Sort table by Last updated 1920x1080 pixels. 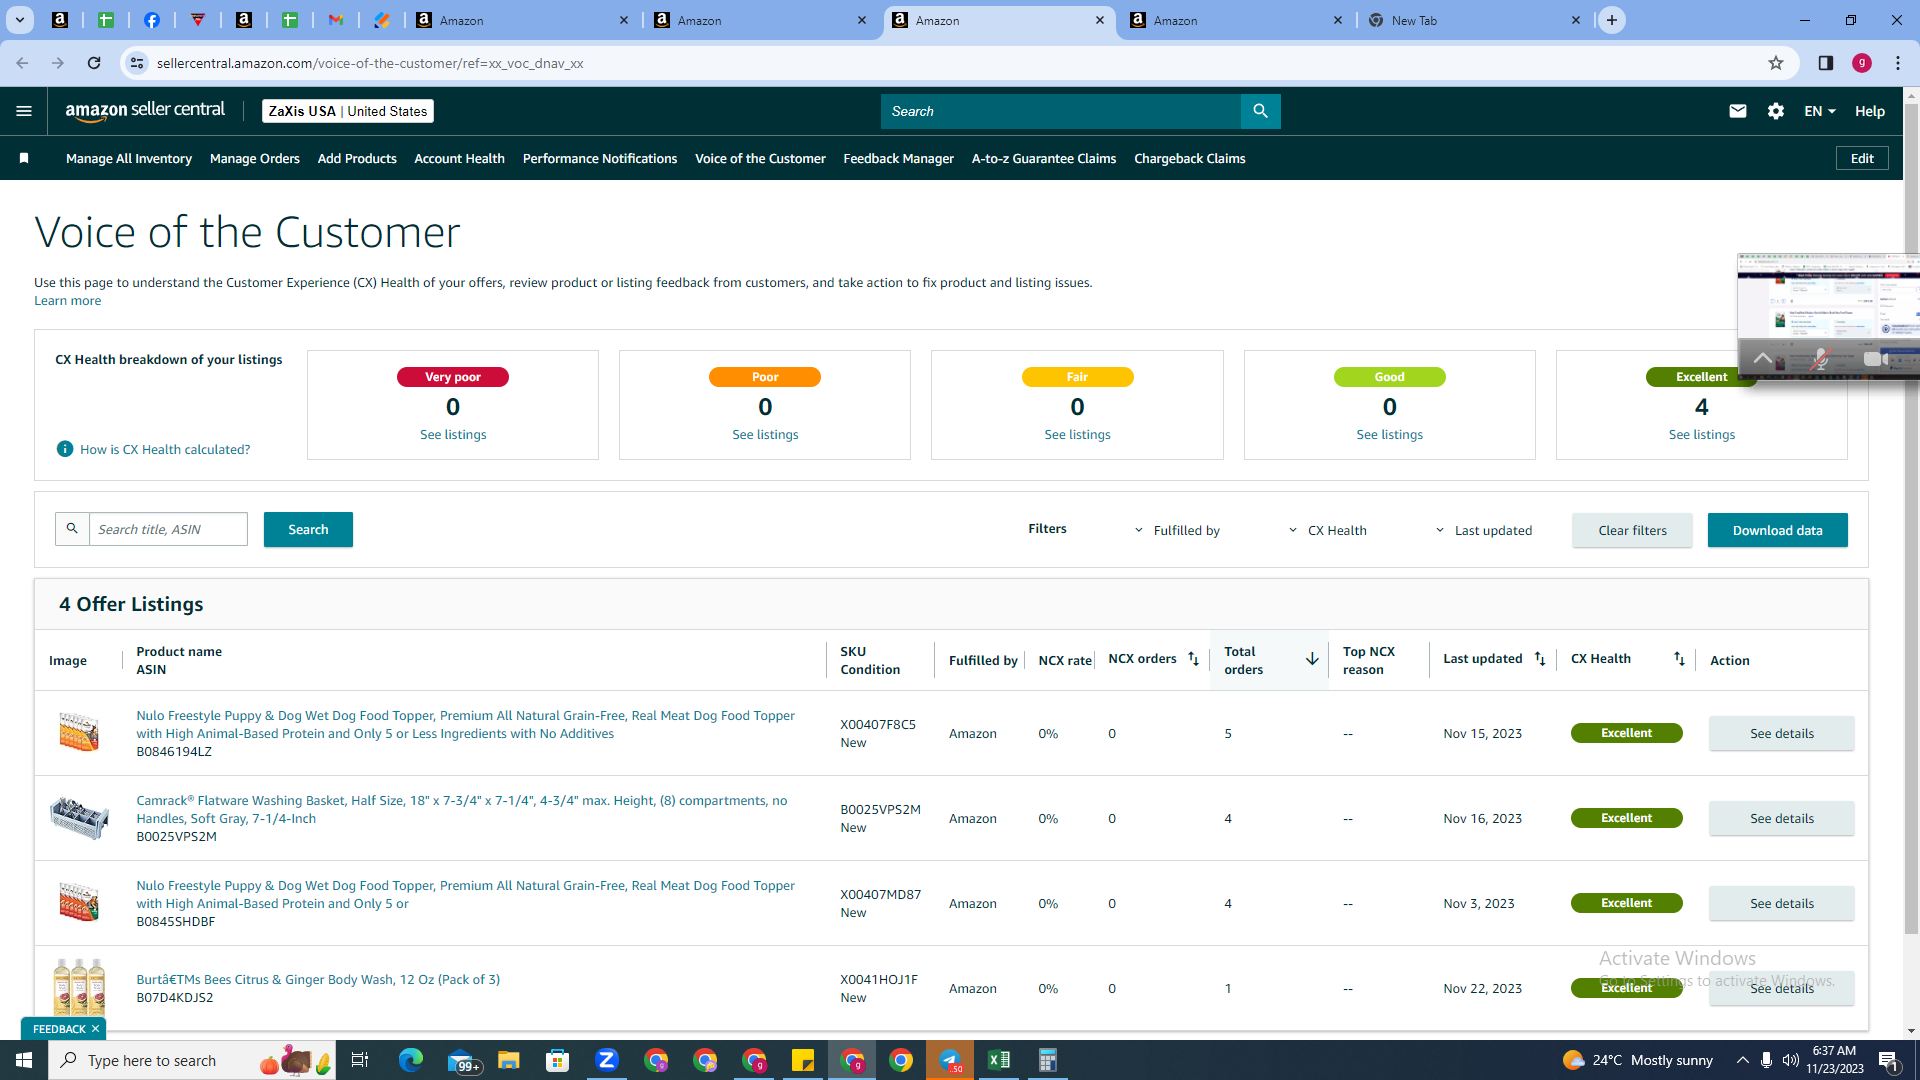[x=1540, y=659]
